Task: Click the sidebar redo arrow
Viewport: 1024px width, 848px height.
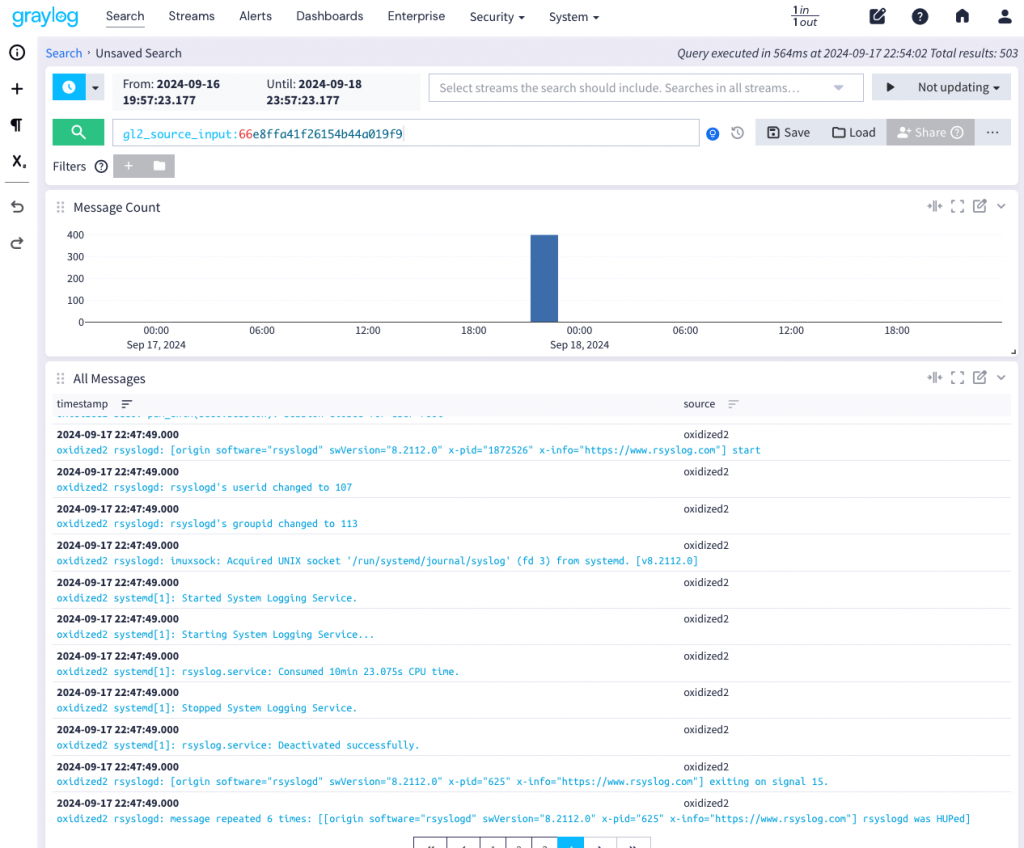Action: click(x=17, y=243)
